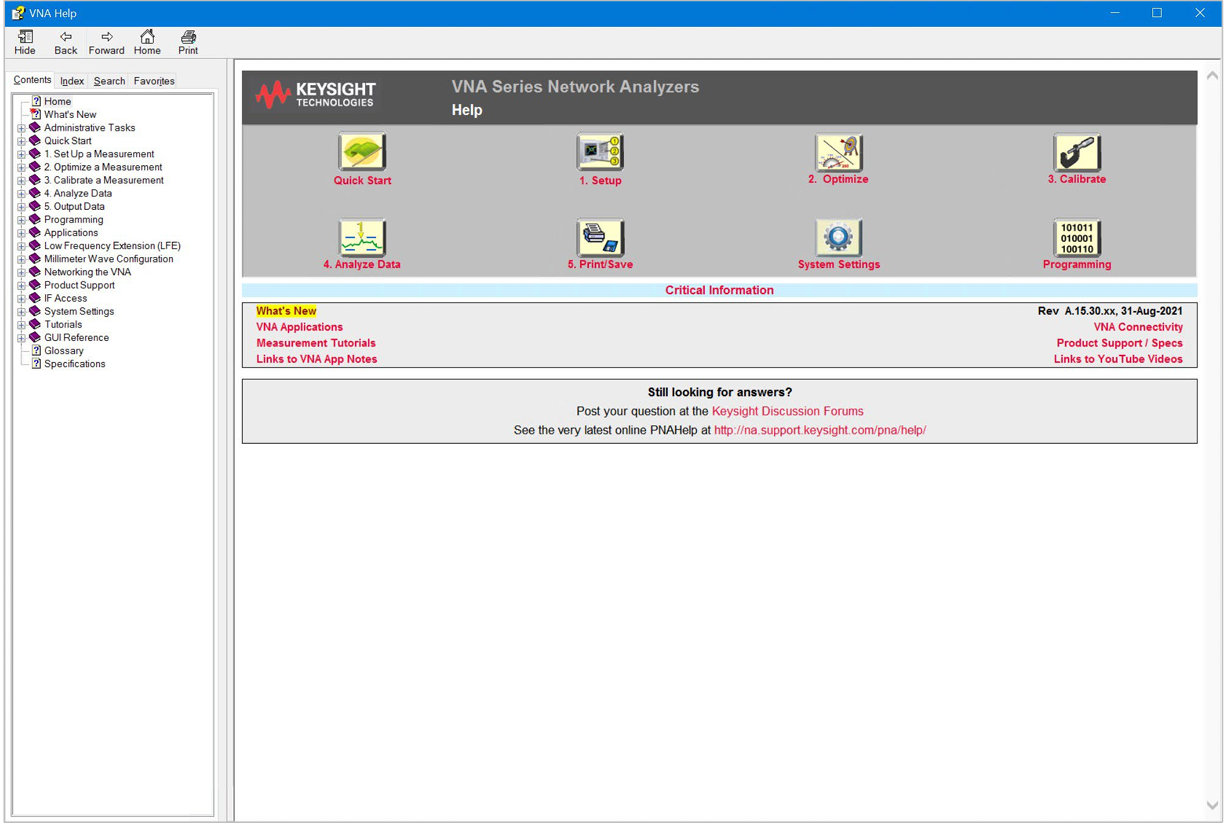
Task: Open the 1. Setup icon
Action: pos(600,153)
